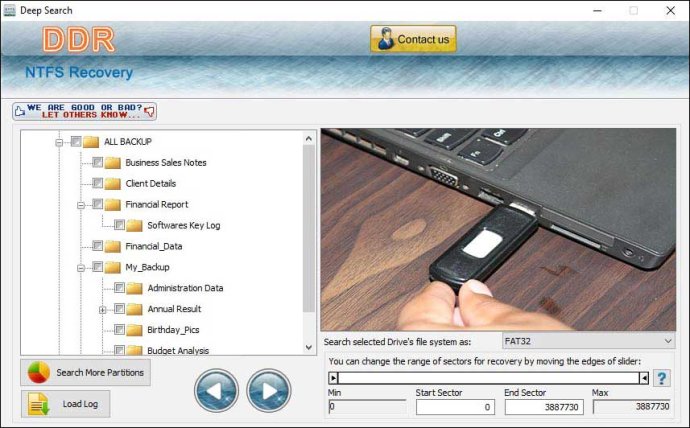
Task: Click the End Sector input field
Action: [x=544, y=407]
